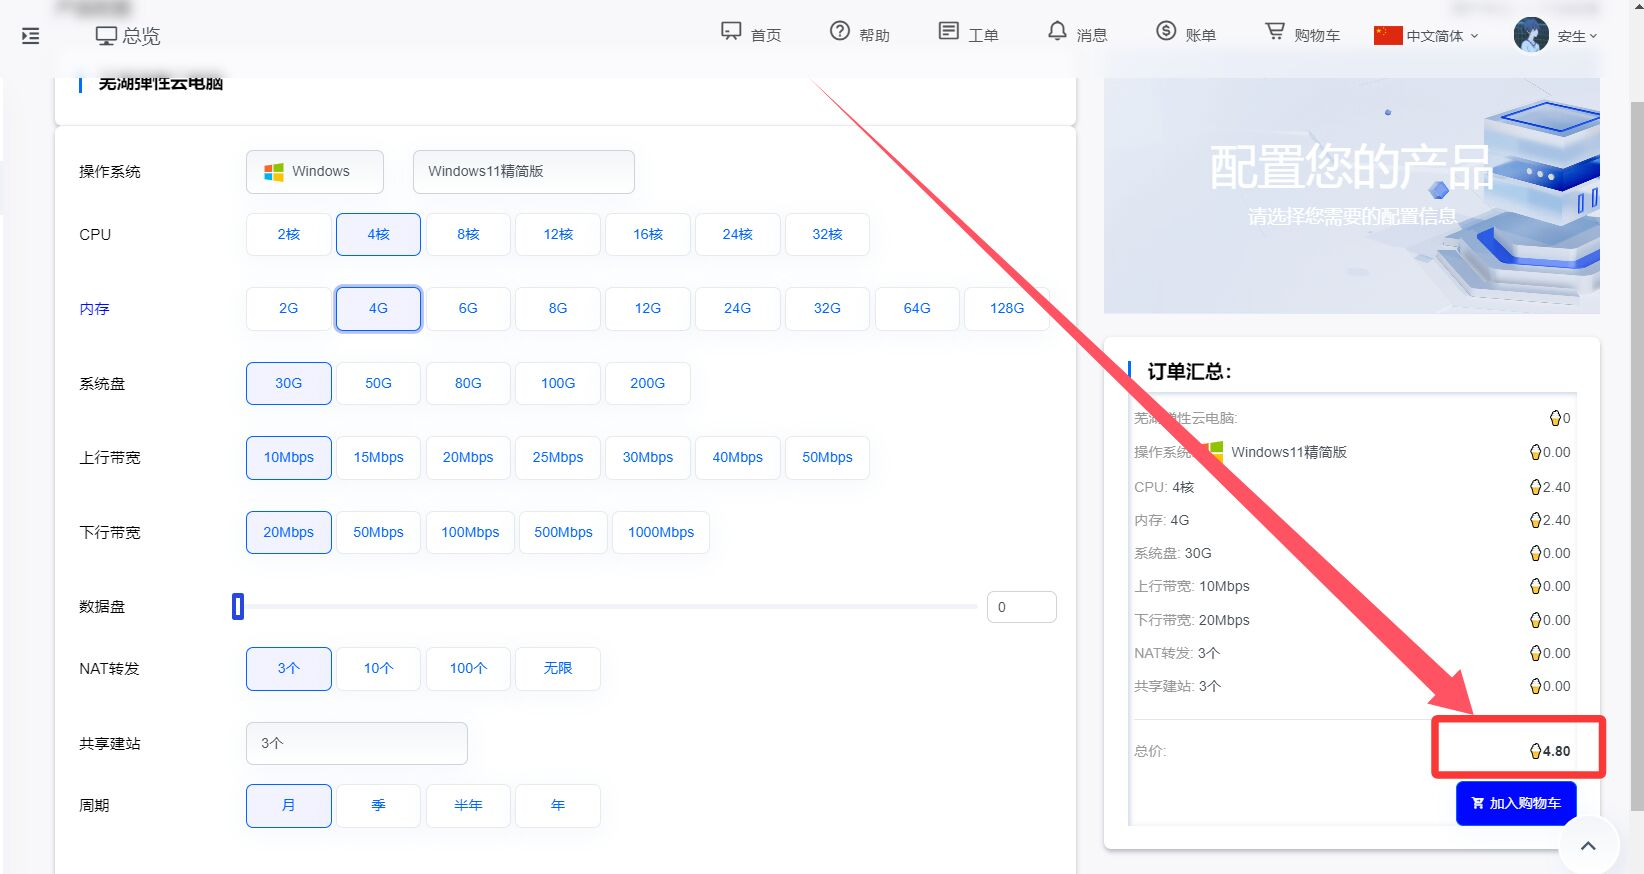Choose 8G memory option

click(x=558, y=308)
